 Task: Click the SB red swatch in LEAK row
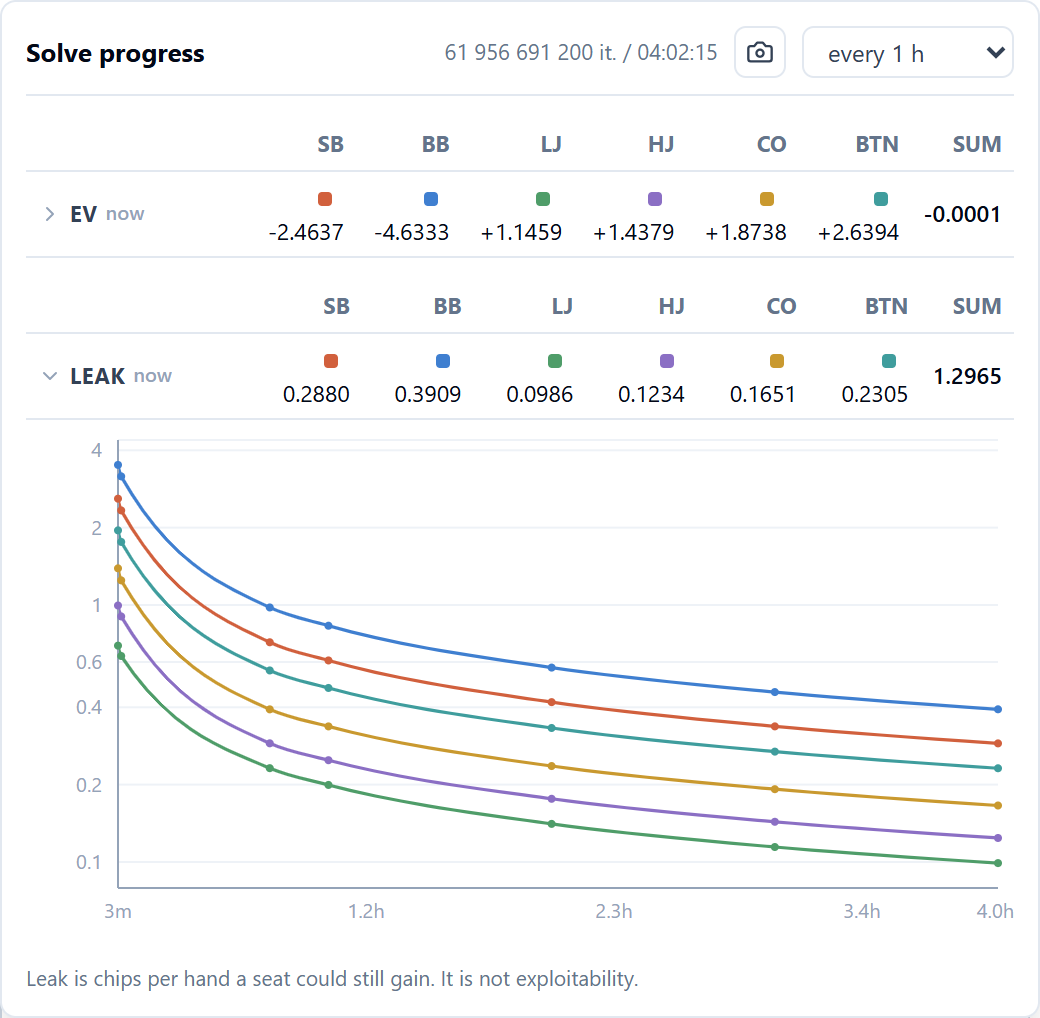[x=331, y=361]
